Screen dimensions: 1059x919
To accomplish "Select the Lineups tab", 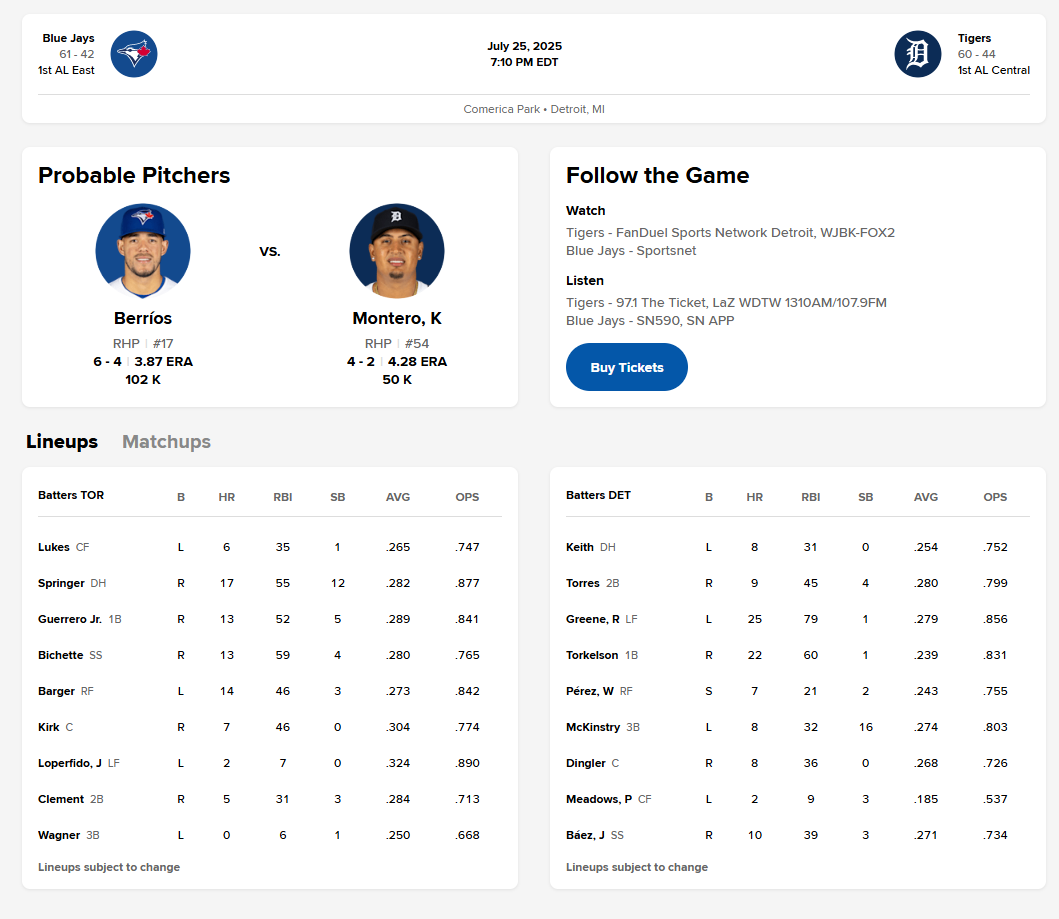I will click(x=62, y=442).
